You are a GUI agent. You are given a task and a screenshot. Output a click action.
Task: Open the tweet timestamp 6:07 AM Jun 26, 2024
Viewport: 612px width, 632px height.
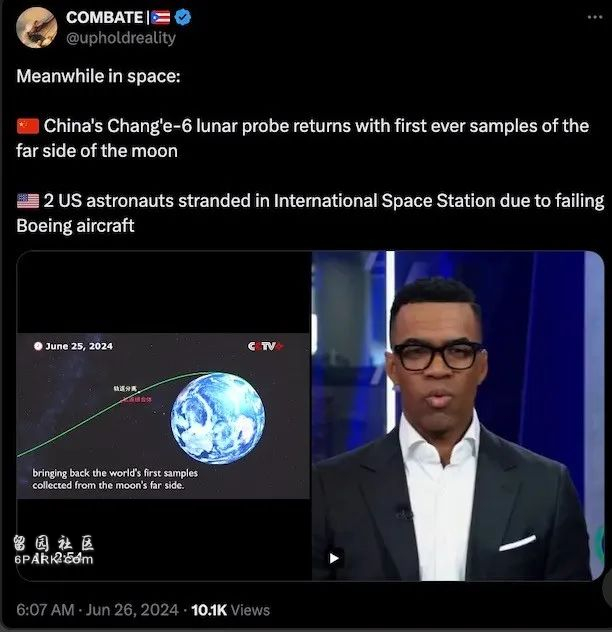(97, 610)
